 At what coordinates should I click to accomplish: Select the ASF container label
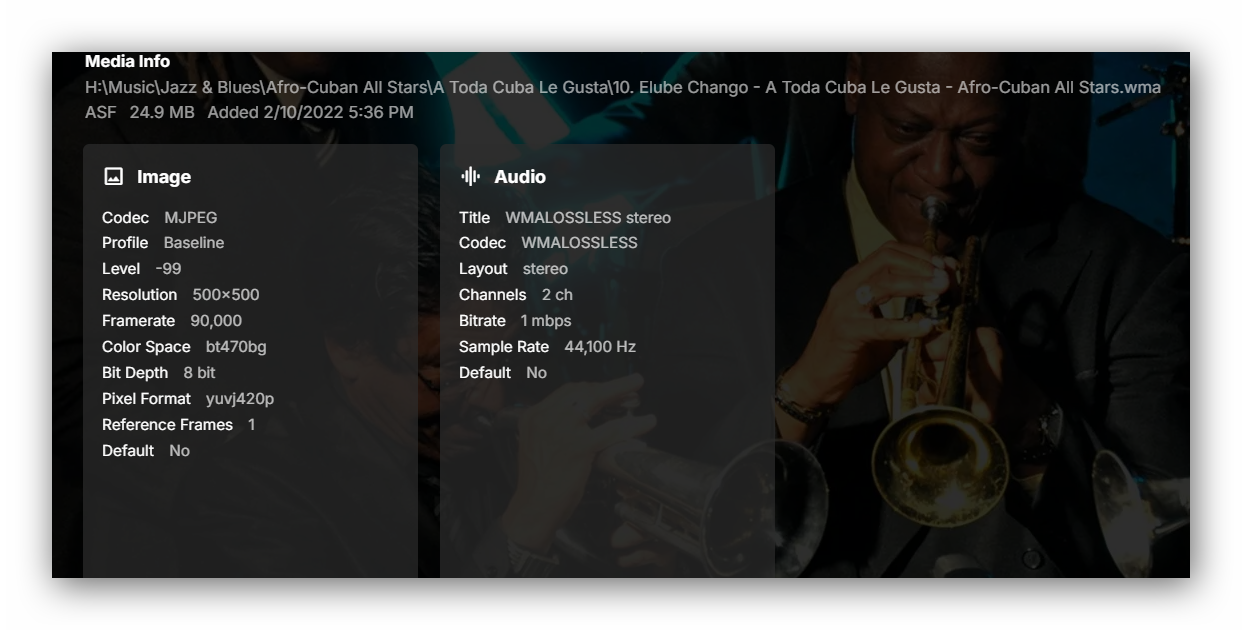101,112
